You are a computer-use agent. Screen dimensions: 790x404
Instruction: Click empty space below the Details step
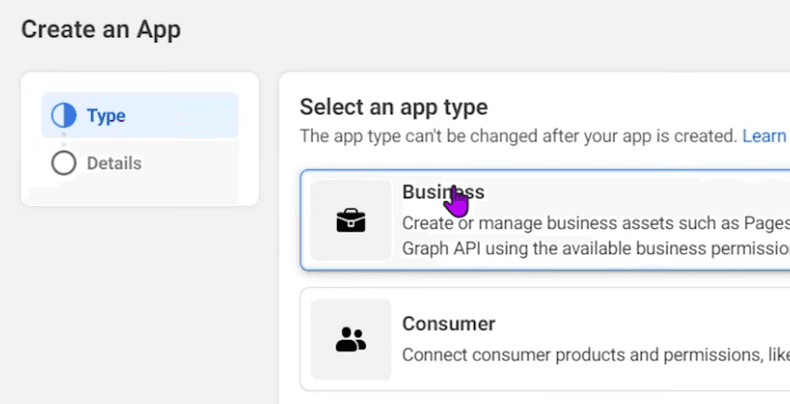[140, 191]
